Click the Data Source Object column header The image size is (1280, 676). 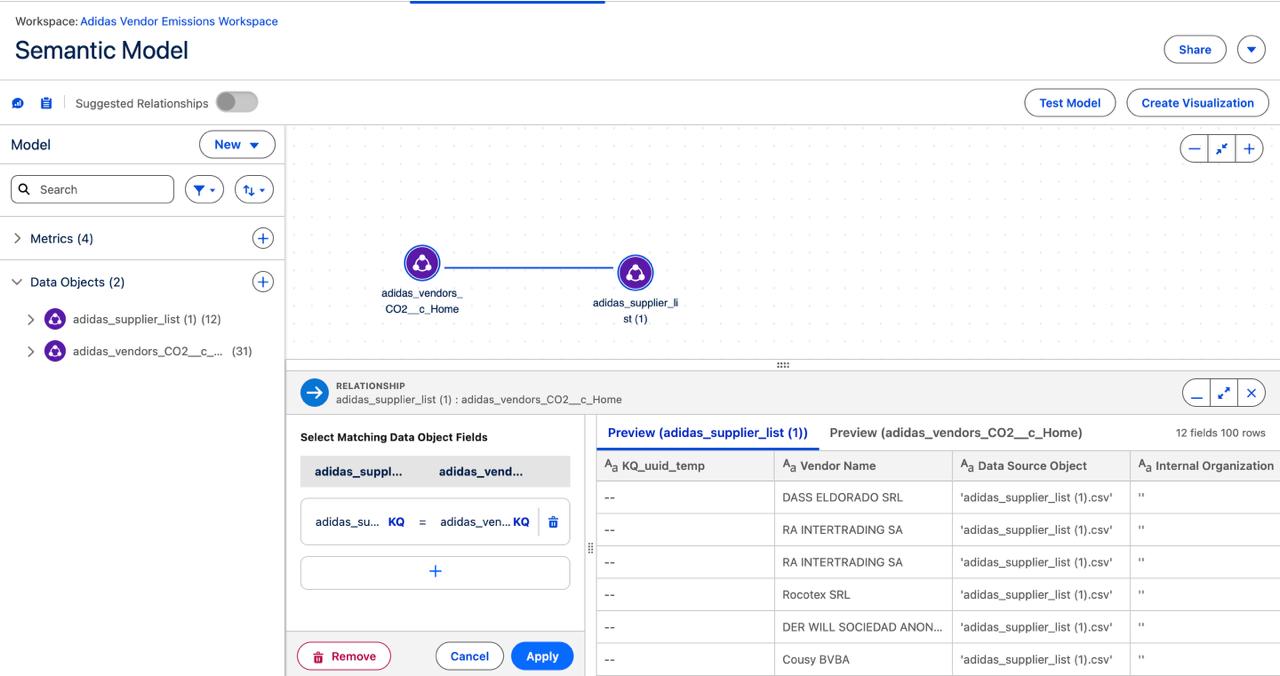(1041, 466)
